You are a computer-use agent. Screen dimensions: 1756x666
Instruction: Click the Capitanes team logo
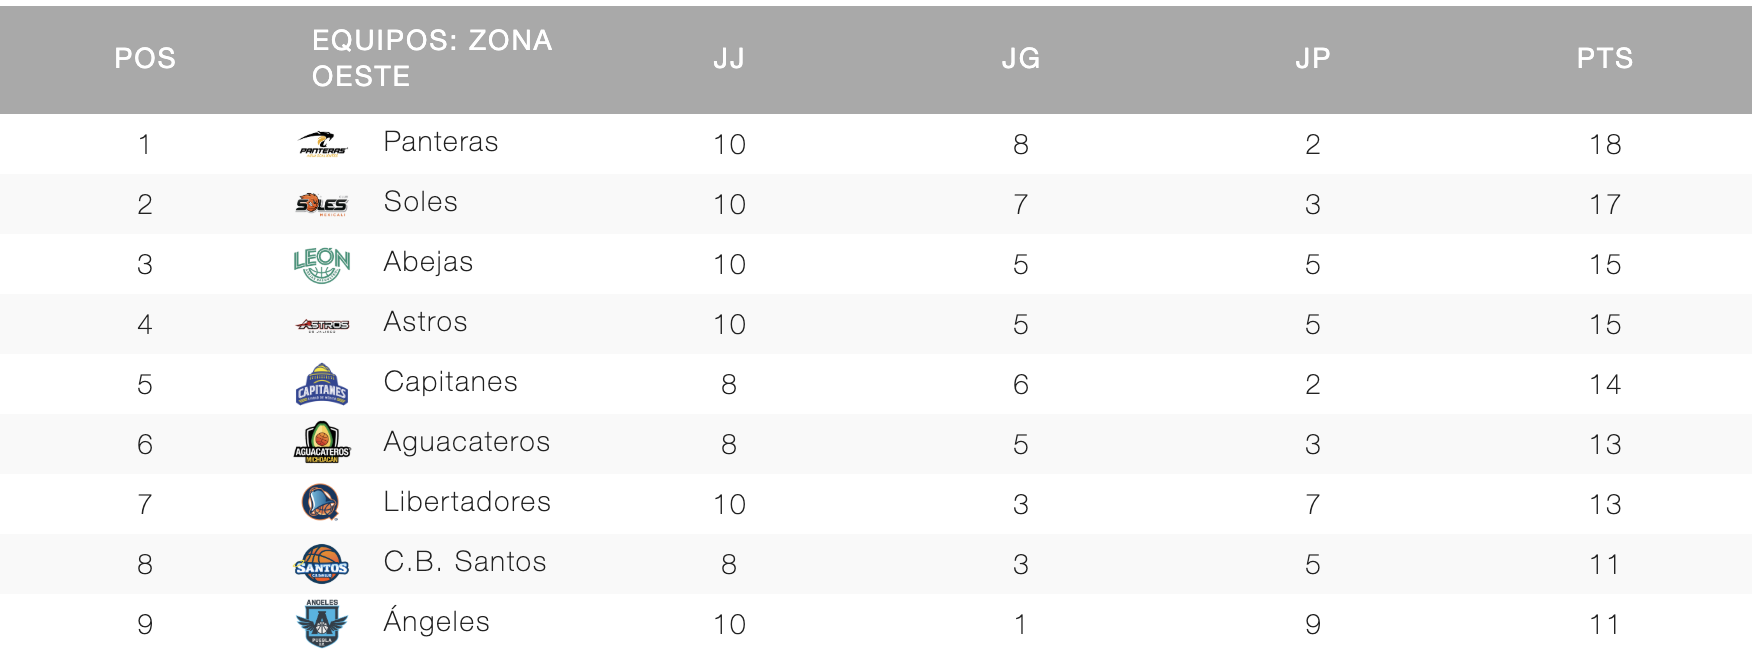pyautogui.click(x=322, y=384)
